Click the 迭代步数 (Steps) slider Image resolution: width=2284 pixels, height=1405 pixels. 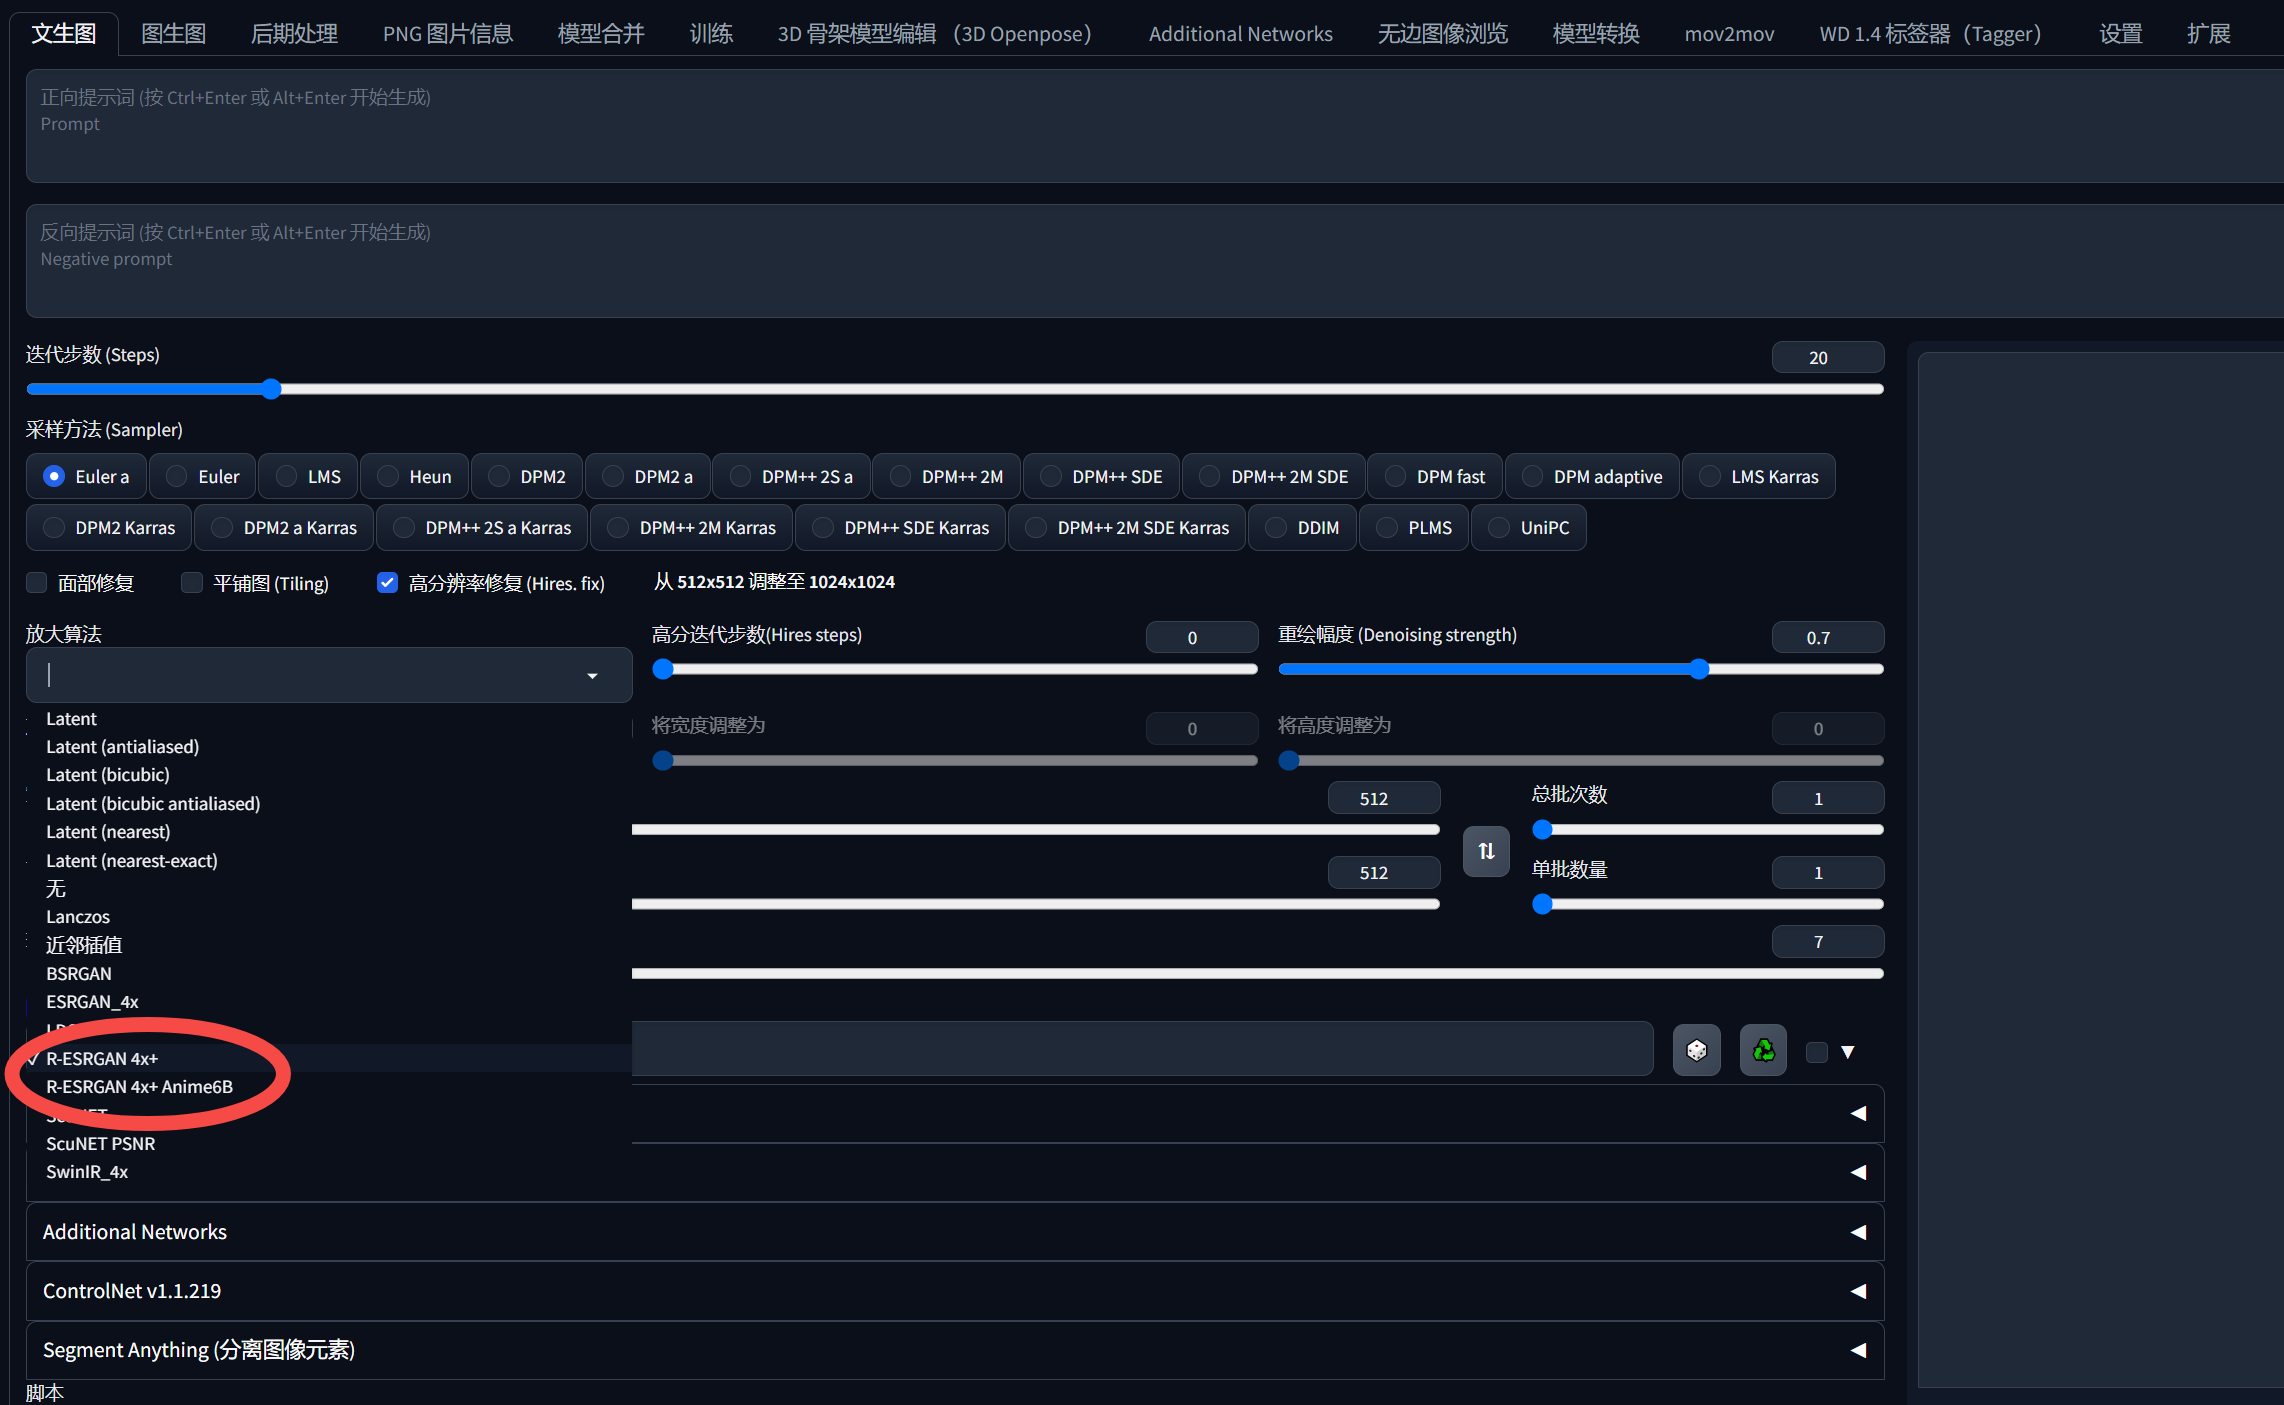click(x=955, y=389)
